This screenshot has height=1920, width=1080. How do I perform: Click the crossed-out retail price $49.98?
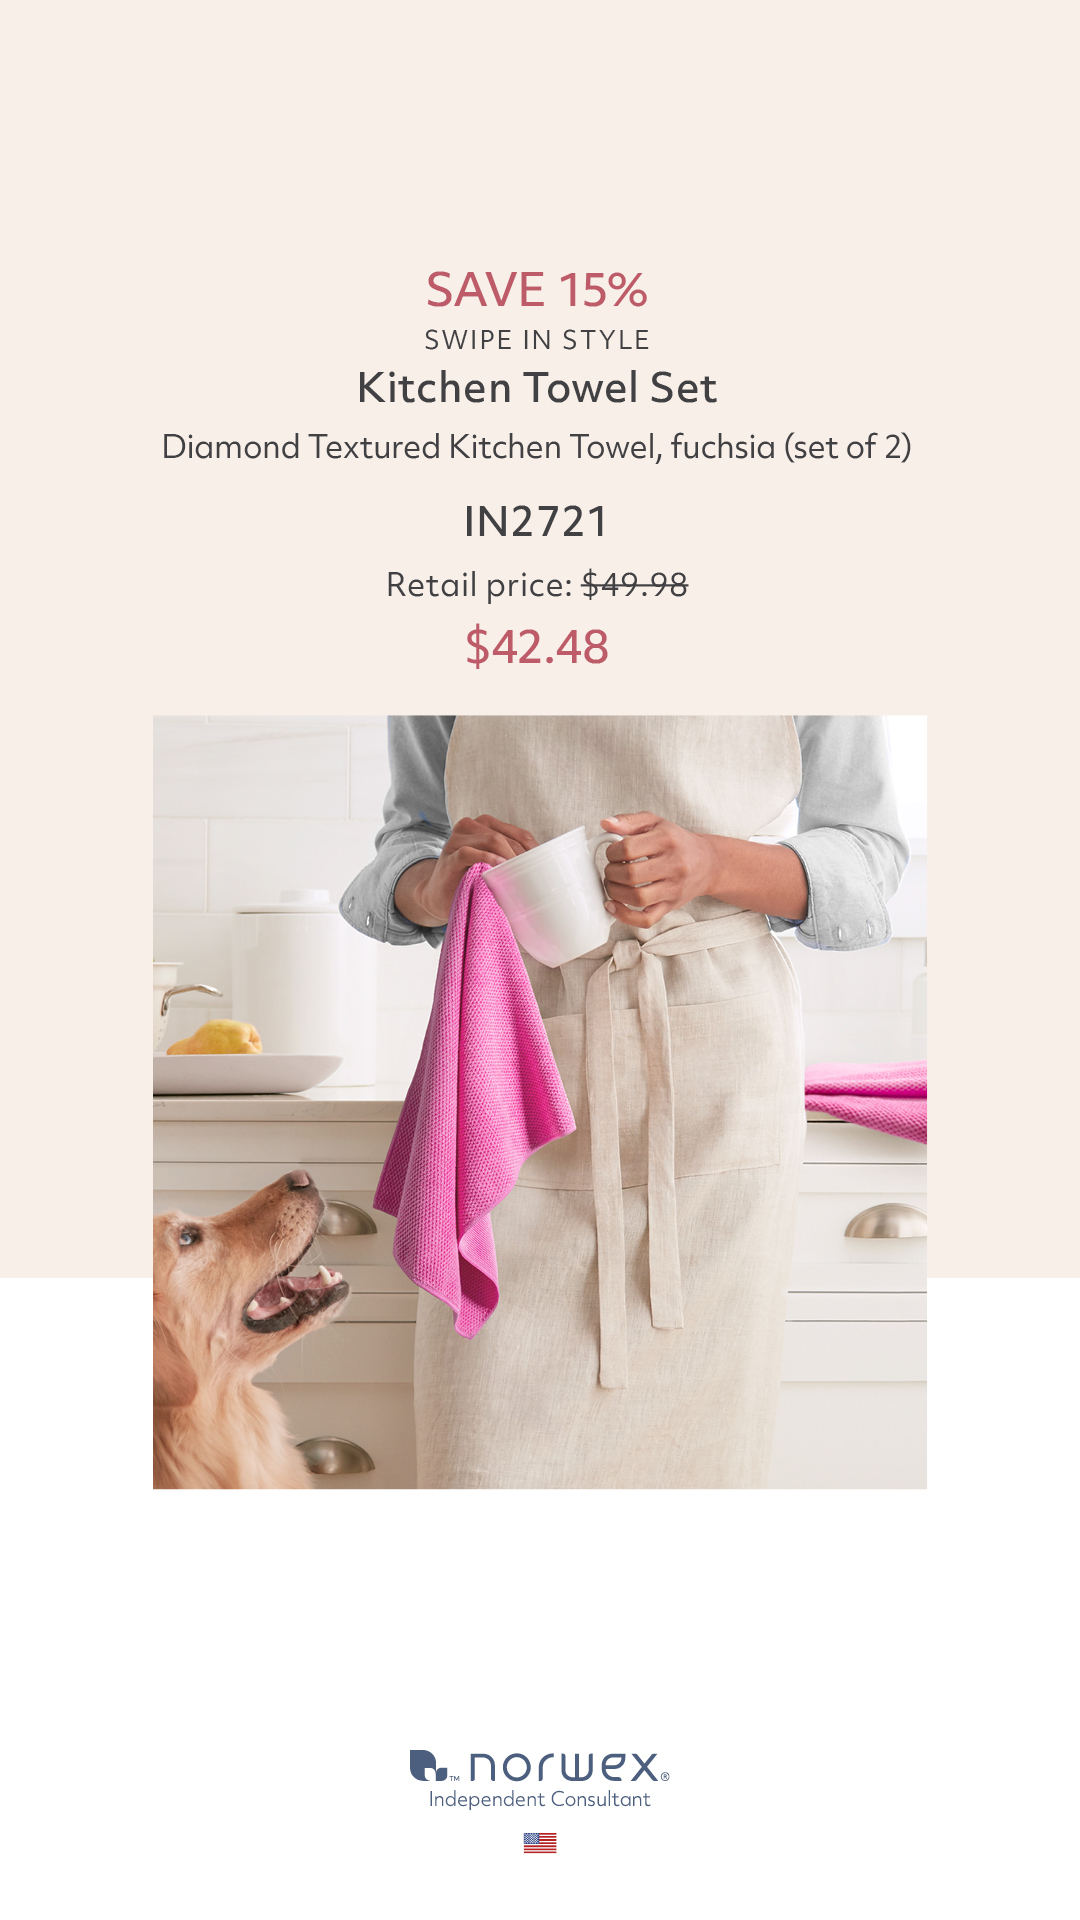[635, 585]
